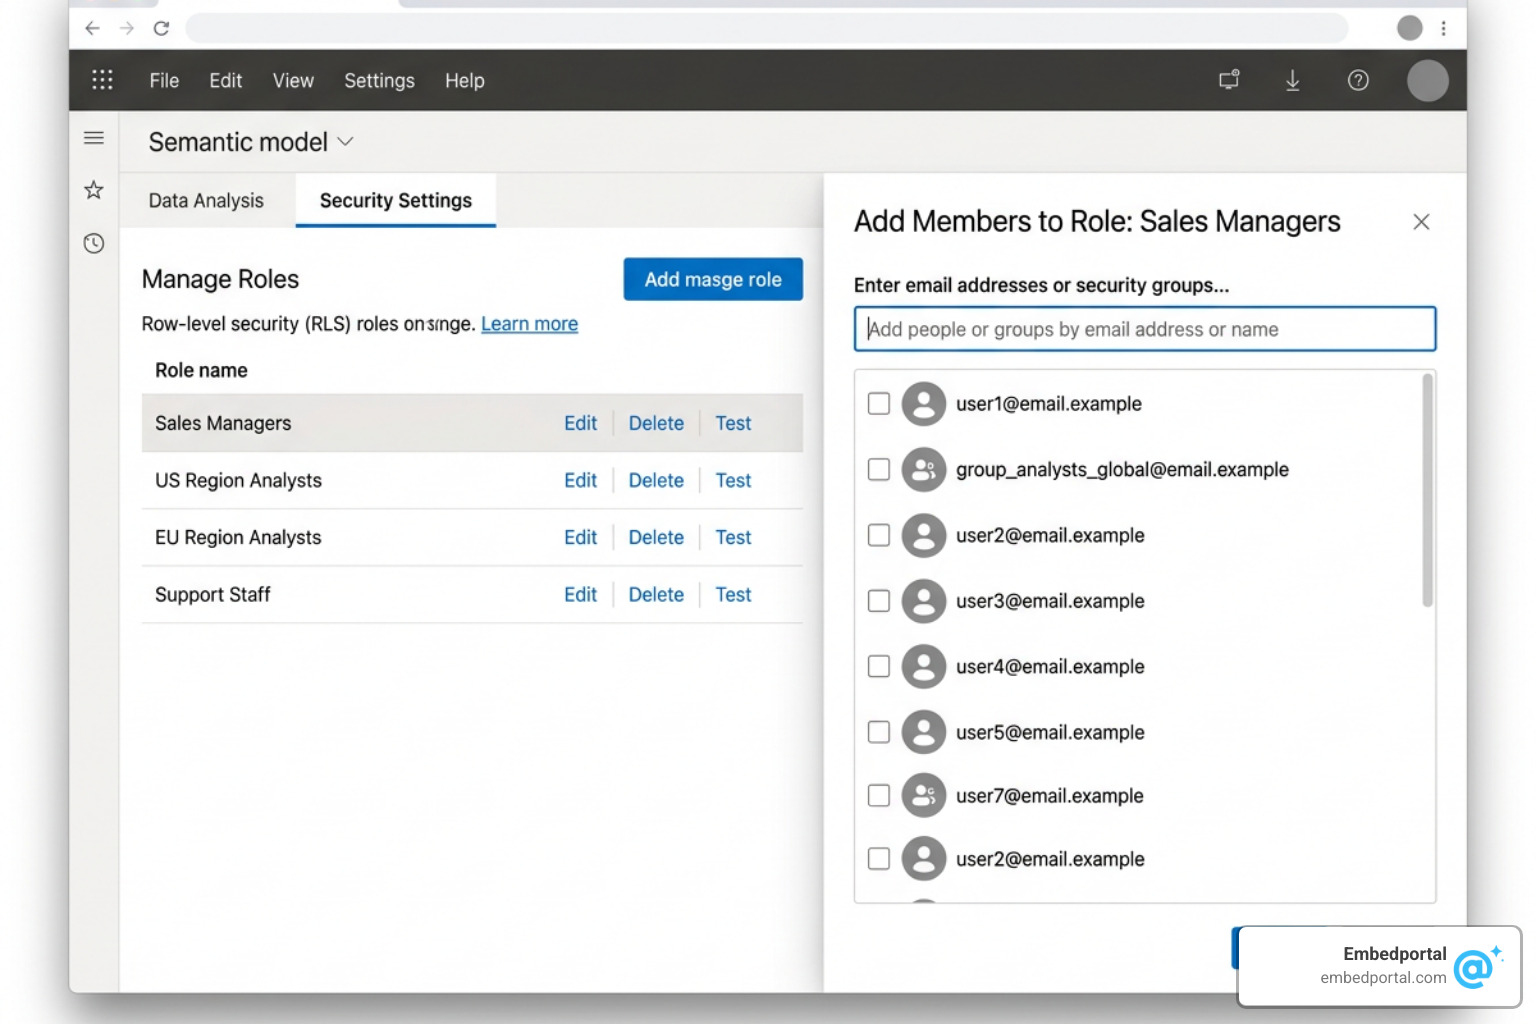This screenshot has height=1024, width=1536.
Task: Click the download arrow icon
Action: 1292,80
